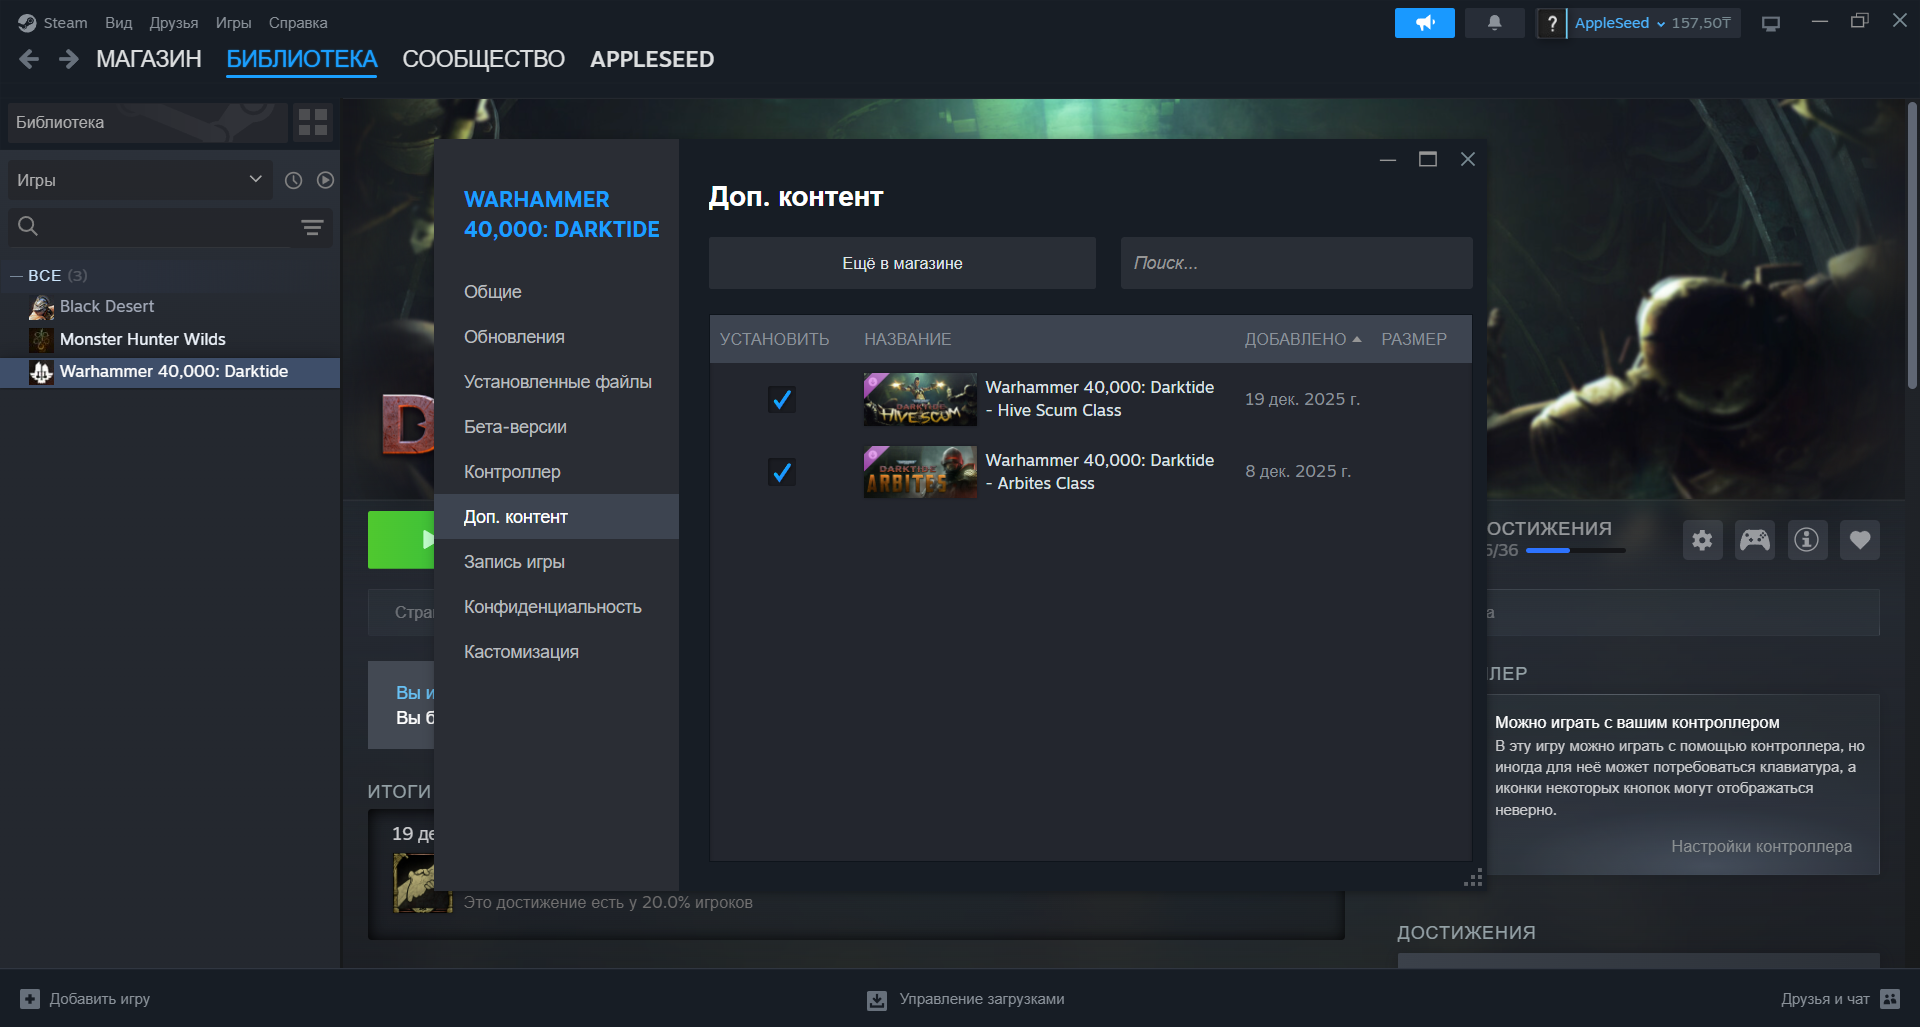Open Обновления properties section
The width and height of the screenshot is (1920, 1027).
point(556,337)
